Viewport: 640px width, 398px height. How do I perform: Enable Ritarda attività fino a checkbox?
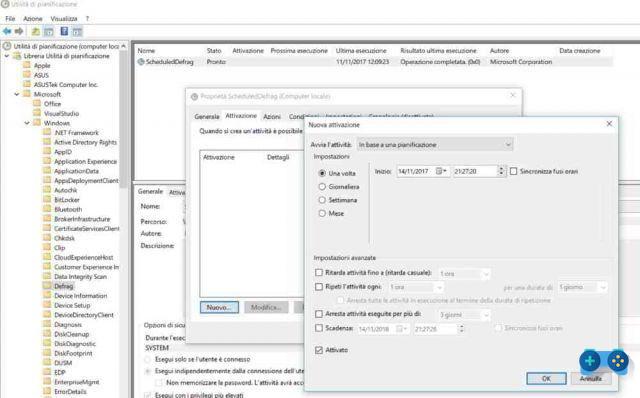pyautogui.click(x=319, y=272)
